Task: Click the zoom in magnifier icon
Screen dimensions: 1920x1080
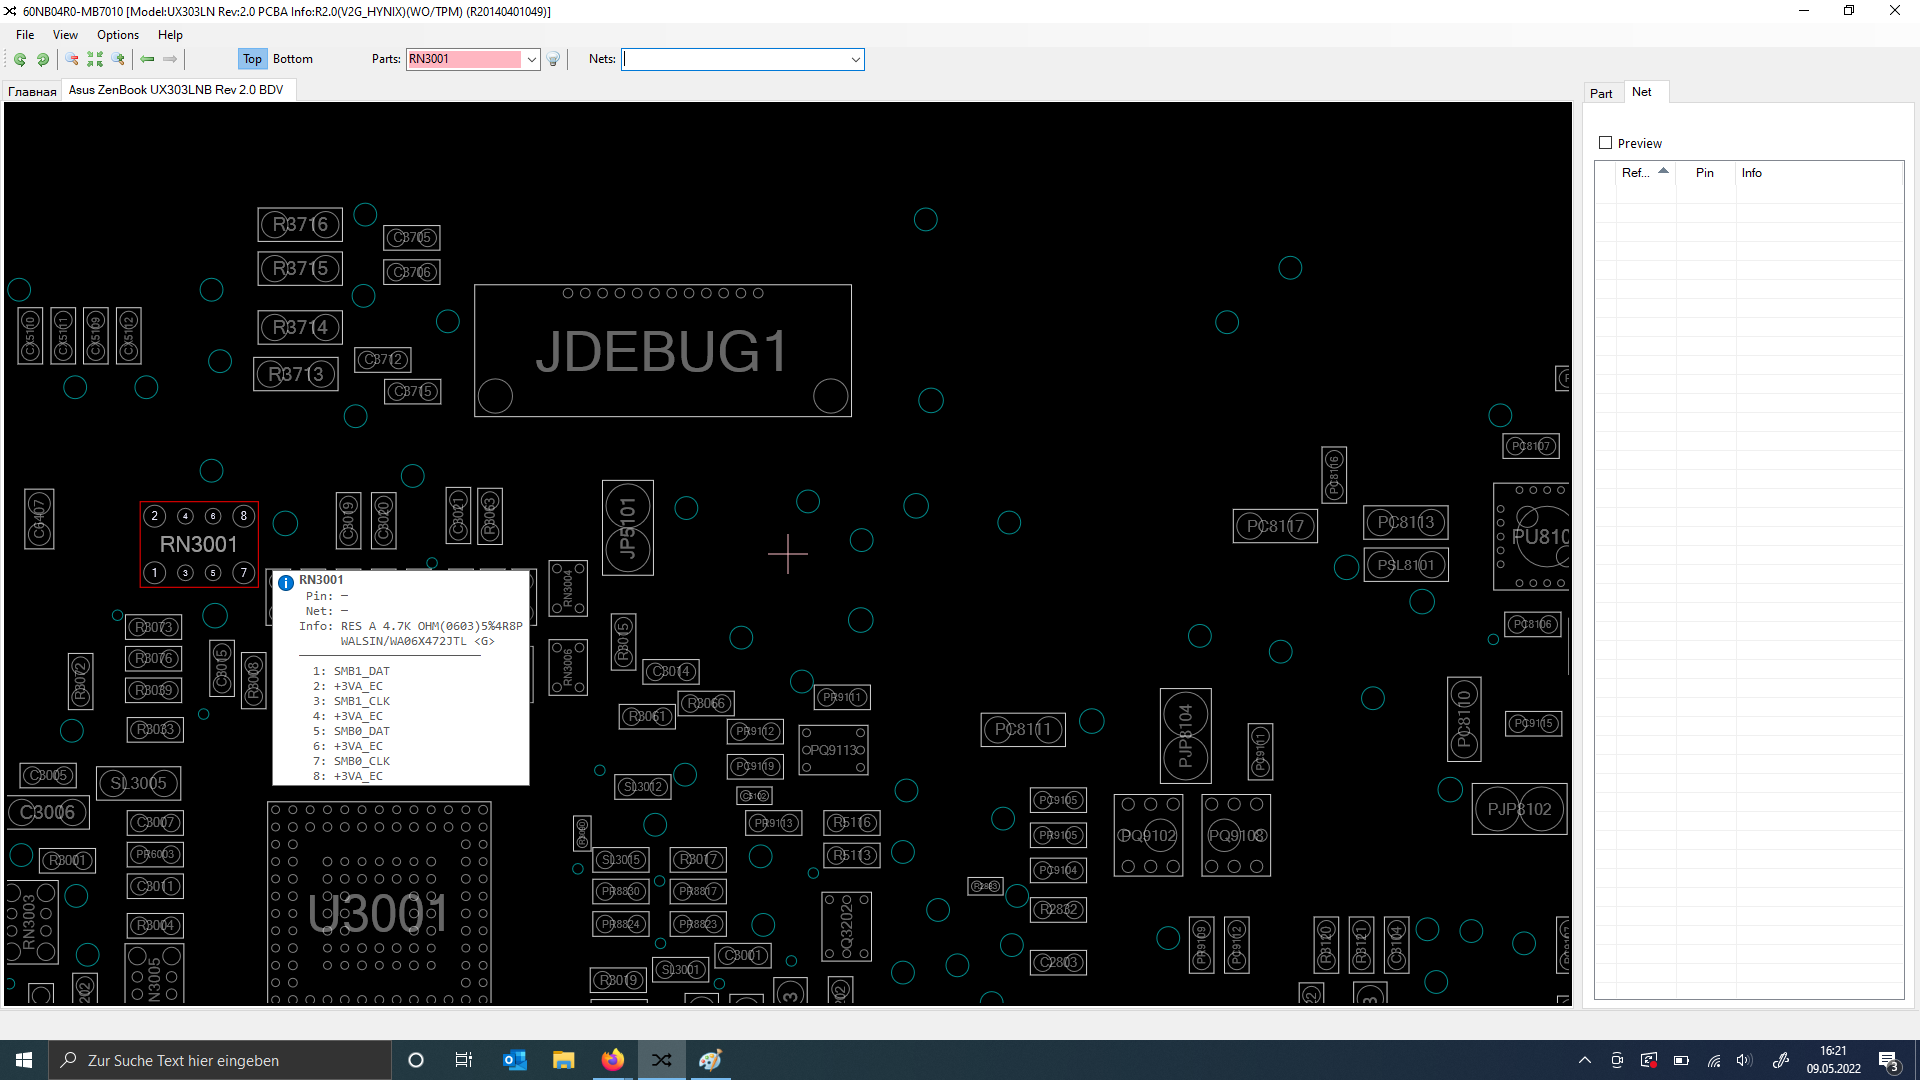Action: [118, 59]
